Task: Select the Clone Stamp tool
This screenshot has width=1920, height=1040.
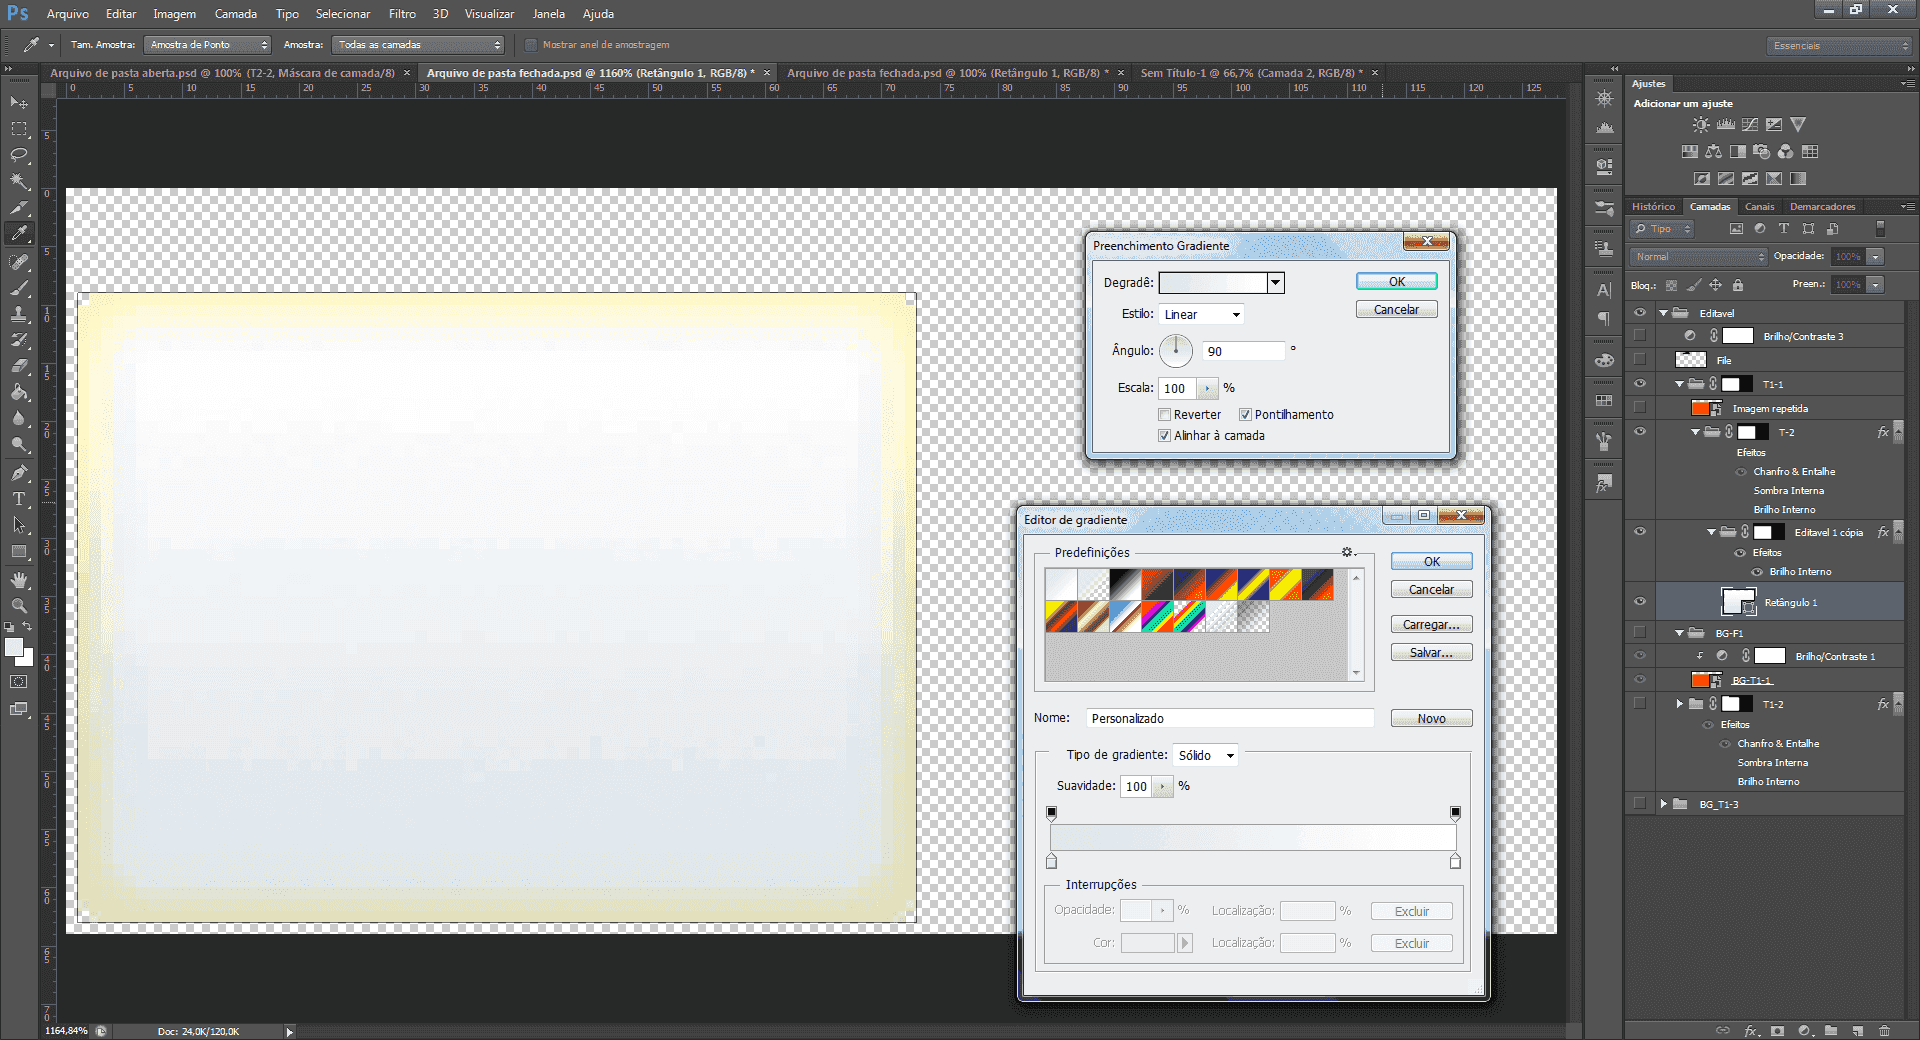Action: pyautogui.click(x=19, y=314)
